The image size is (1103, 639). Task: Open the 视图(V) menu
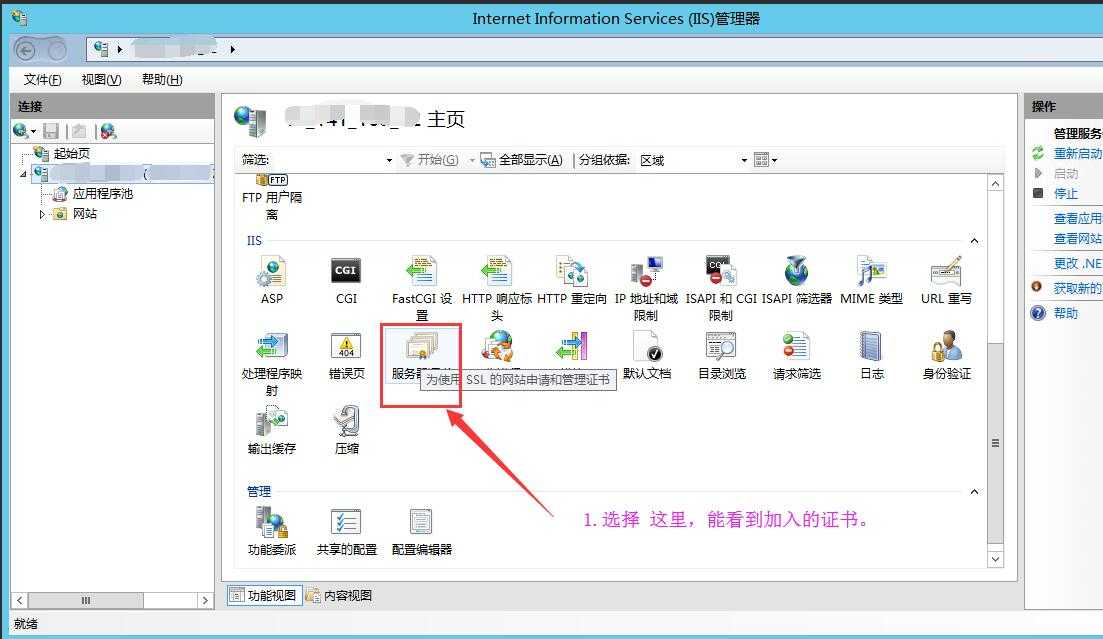tap(101, 80)
